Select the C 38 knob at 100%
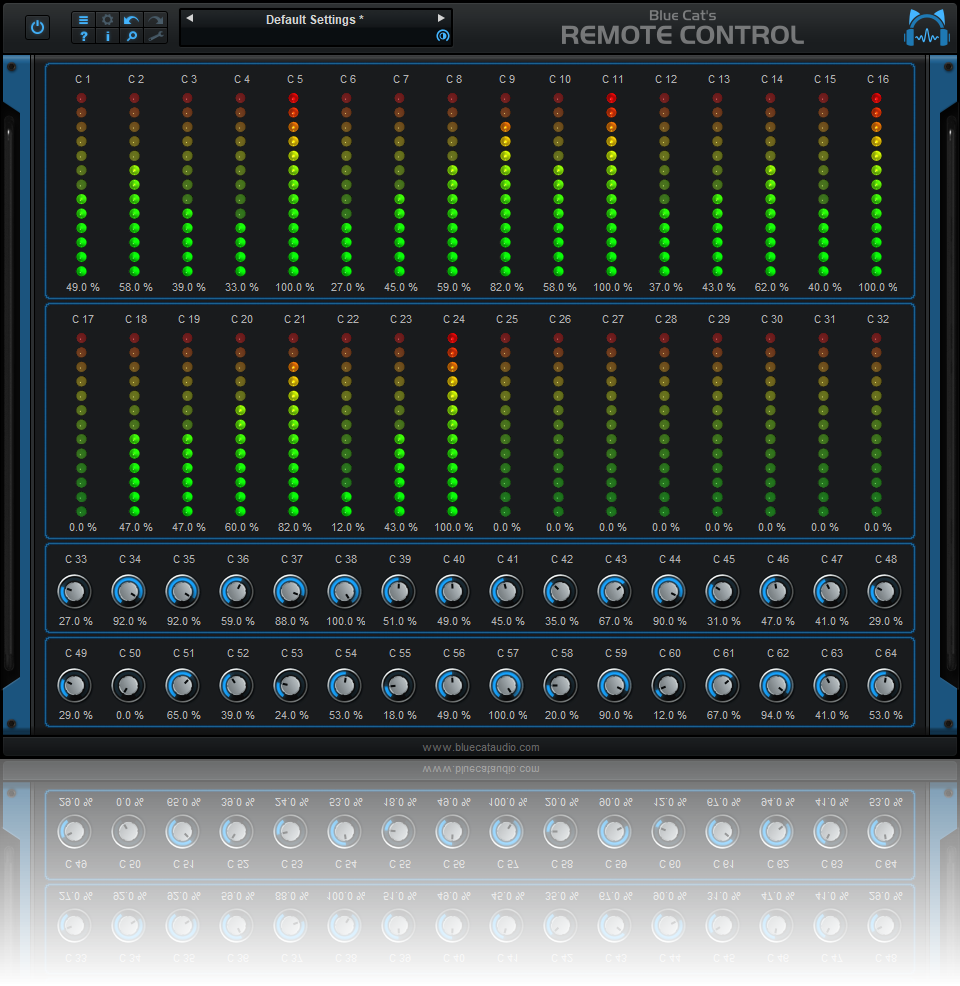960x986 pixels. tap(345, 591)
